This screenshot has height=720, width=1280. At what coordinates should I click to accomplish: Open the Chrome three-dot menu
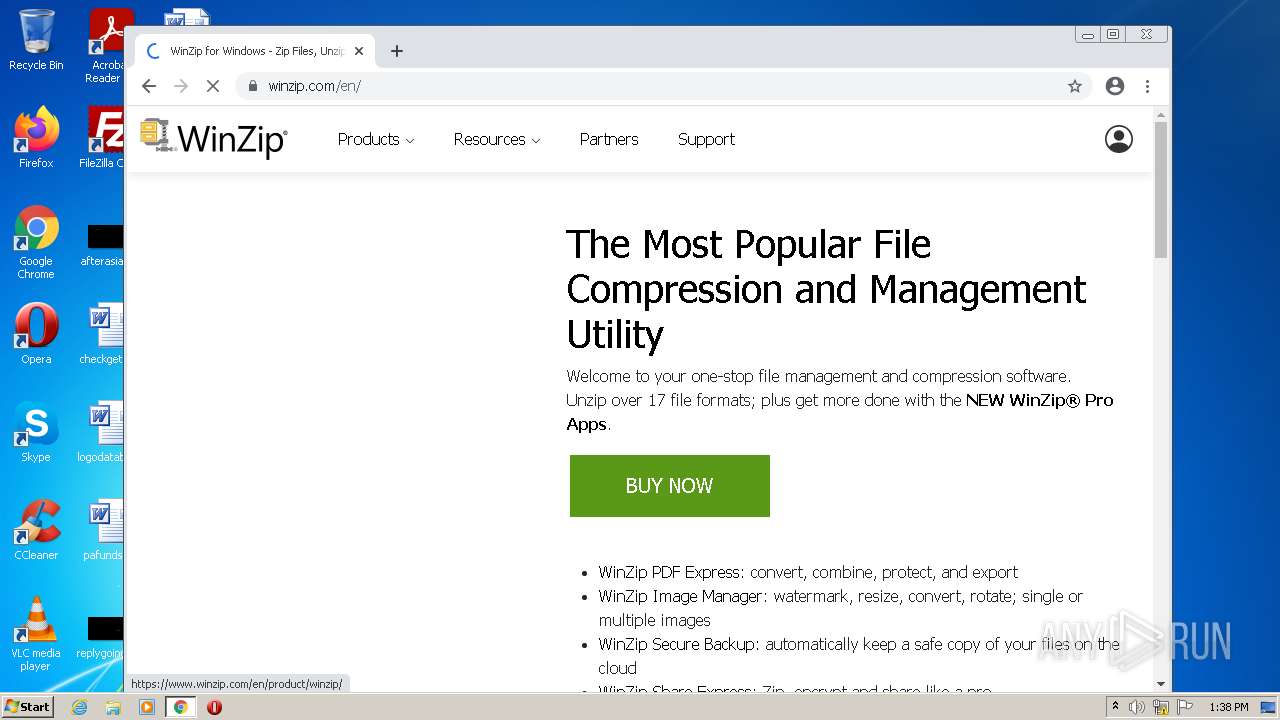tap(1148, 86)
